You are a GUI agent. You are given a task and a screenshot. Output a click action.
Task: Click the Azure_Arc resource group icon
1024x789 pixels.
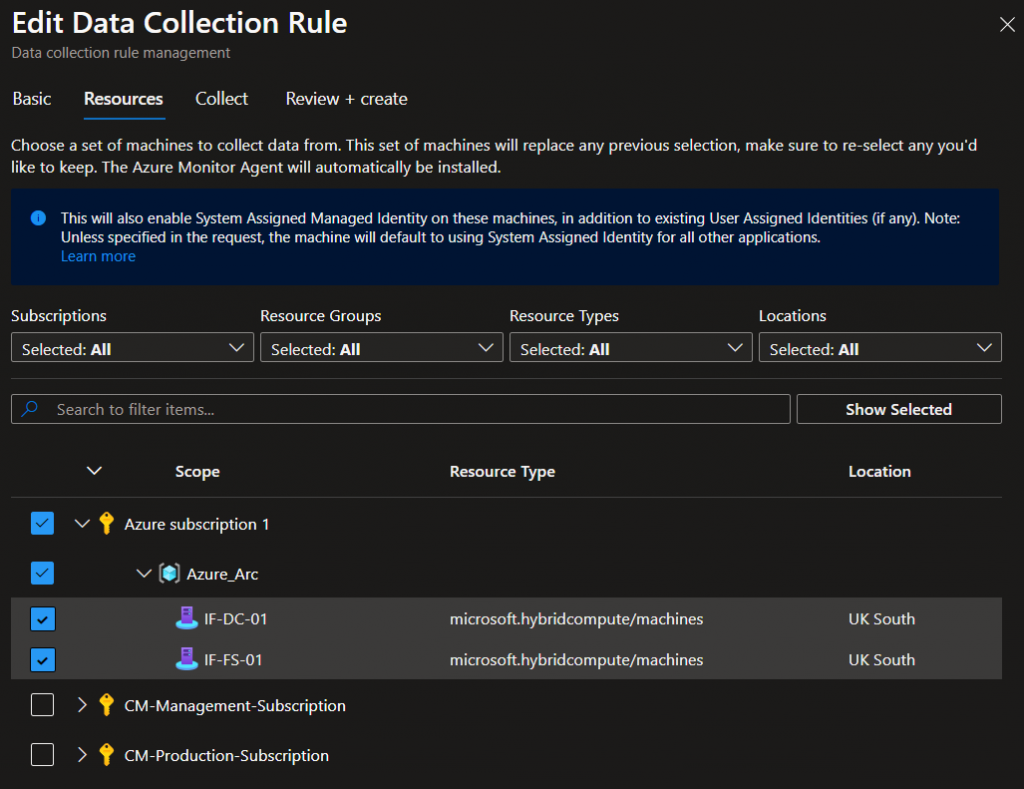[170, 573]
